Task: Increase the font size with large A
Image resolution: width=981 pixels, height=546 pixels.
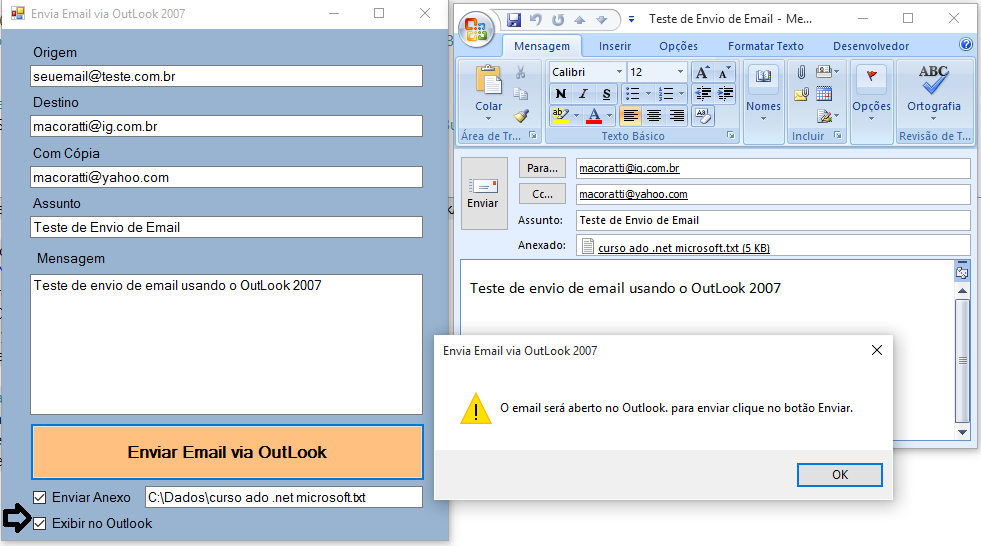Action: 703,73
